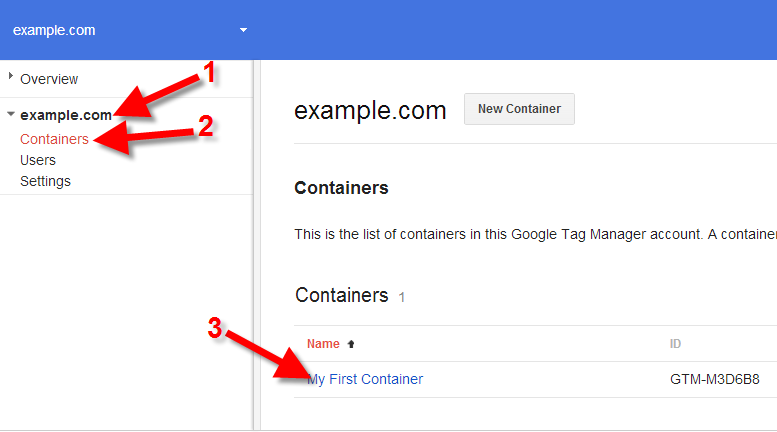Collapse the example.com sidebar tree arrow
The height and width of the screenshot is (432, 777).
11,115
